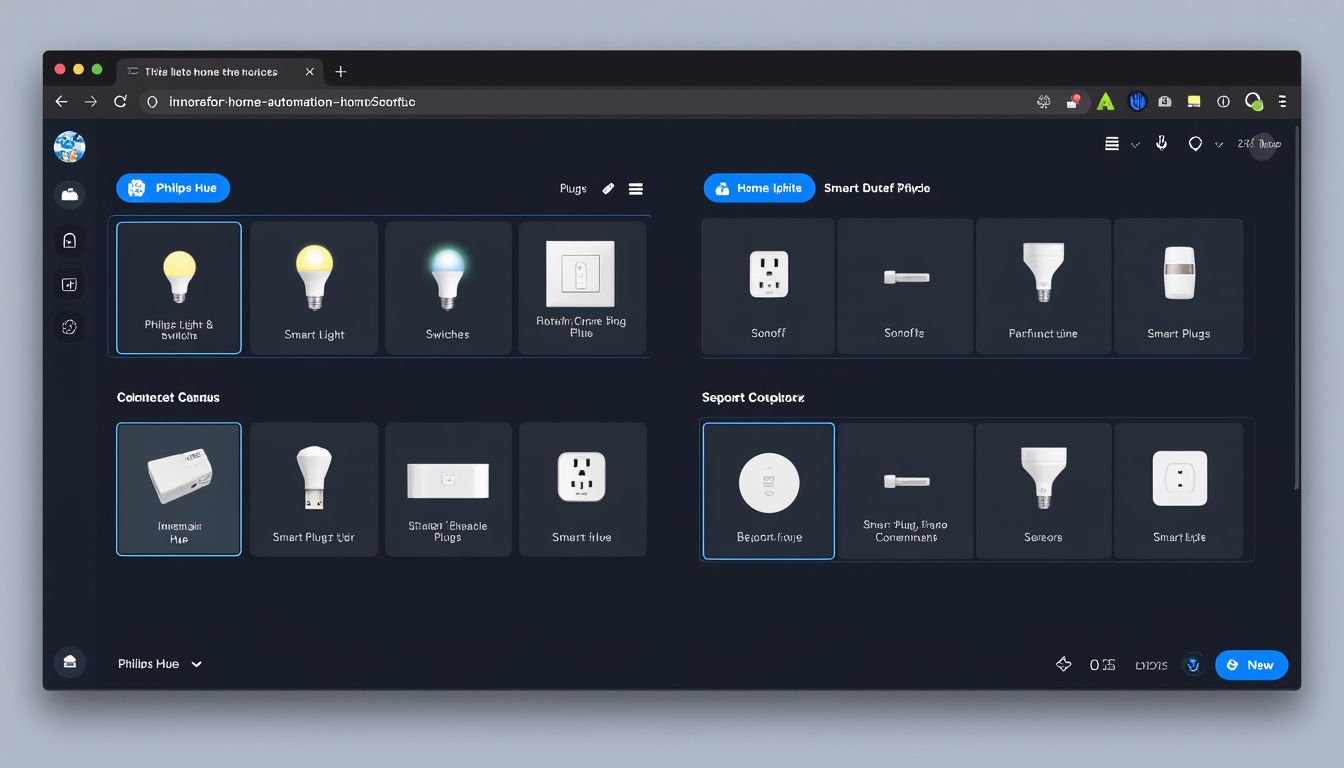The height and width of the screenshot is (768, 1344).
Task: Click the page vertical scrollbar on the right
Action: click(1296, 305)
